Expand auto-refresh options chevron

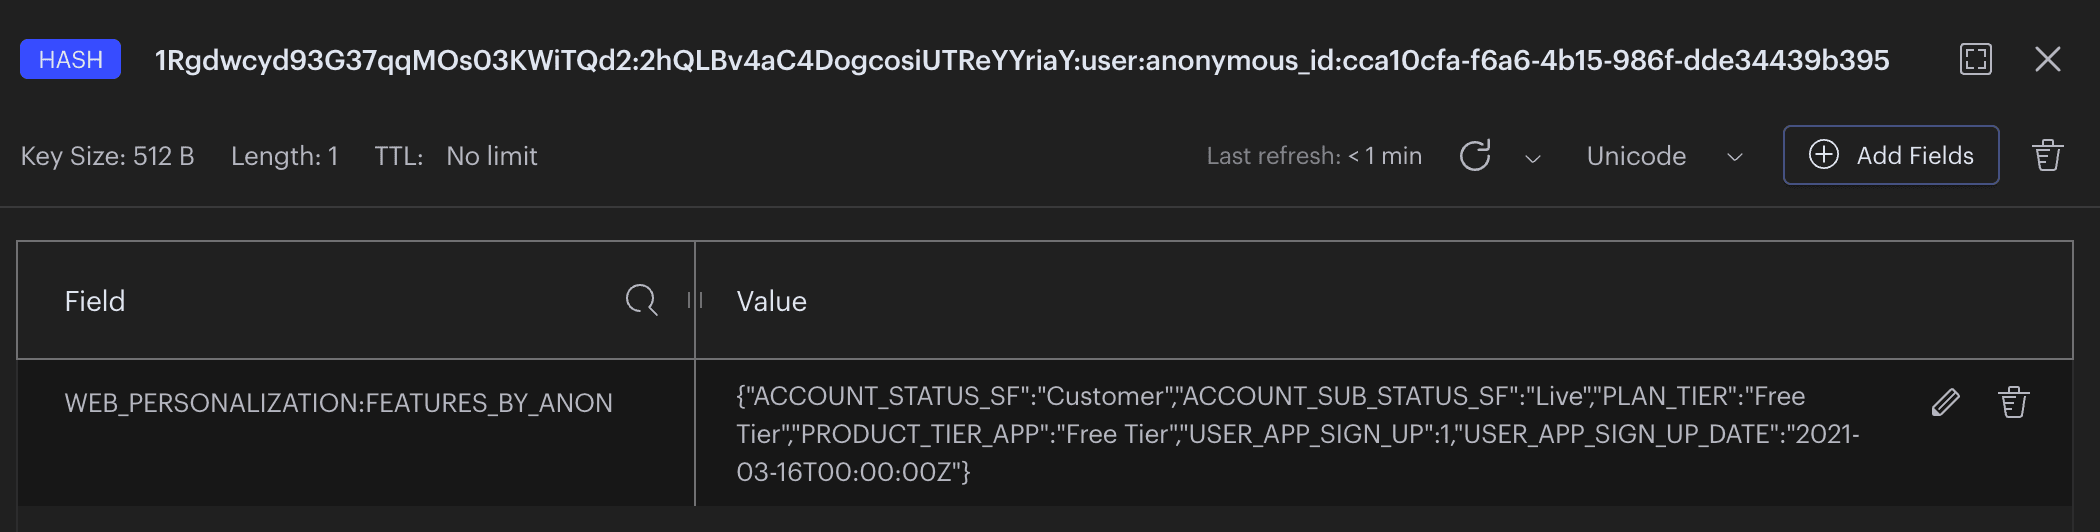pyautogui.click(x=1532, y=158)
